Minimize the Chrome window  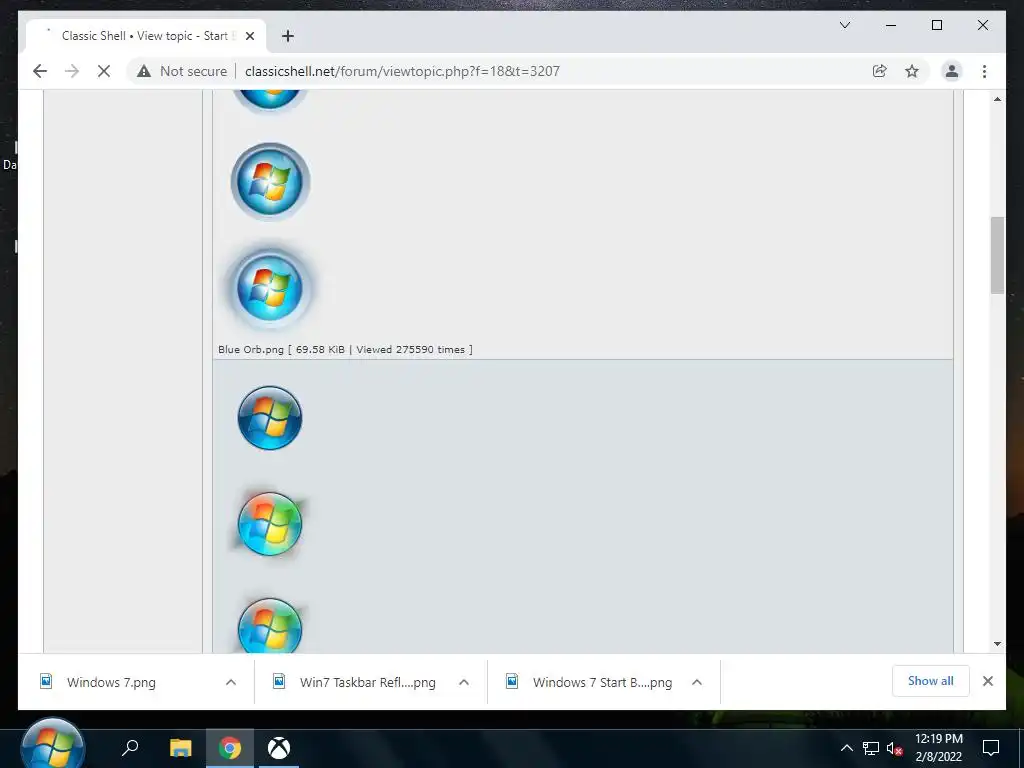[x=891, y=25]
